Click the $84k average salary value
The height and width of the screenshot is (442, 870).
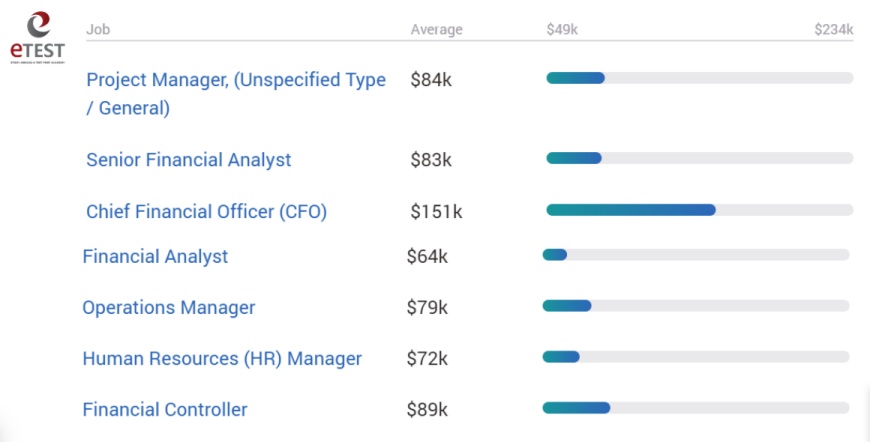[x=431, y=80]
